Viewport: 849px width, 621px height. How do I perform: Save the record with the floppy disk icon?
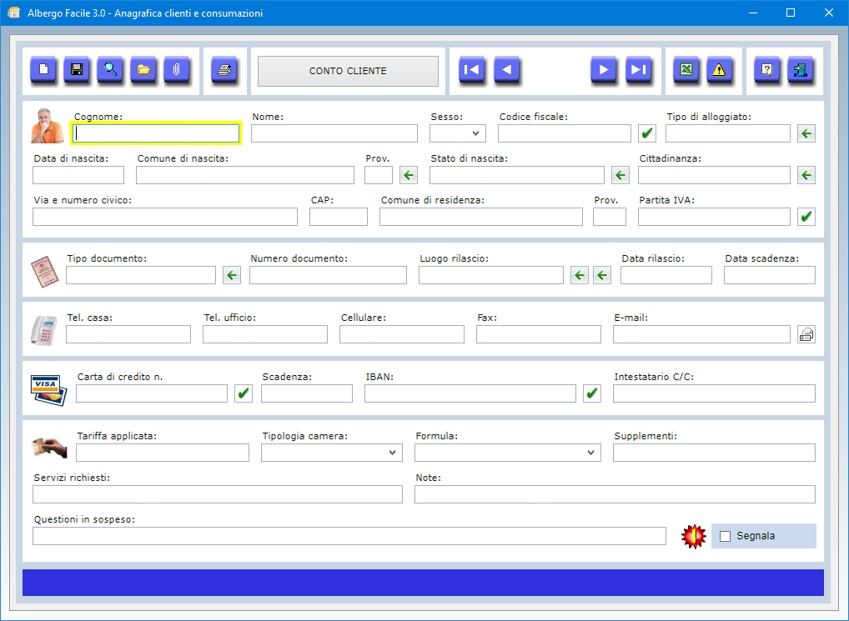click(x=76, y=70)
